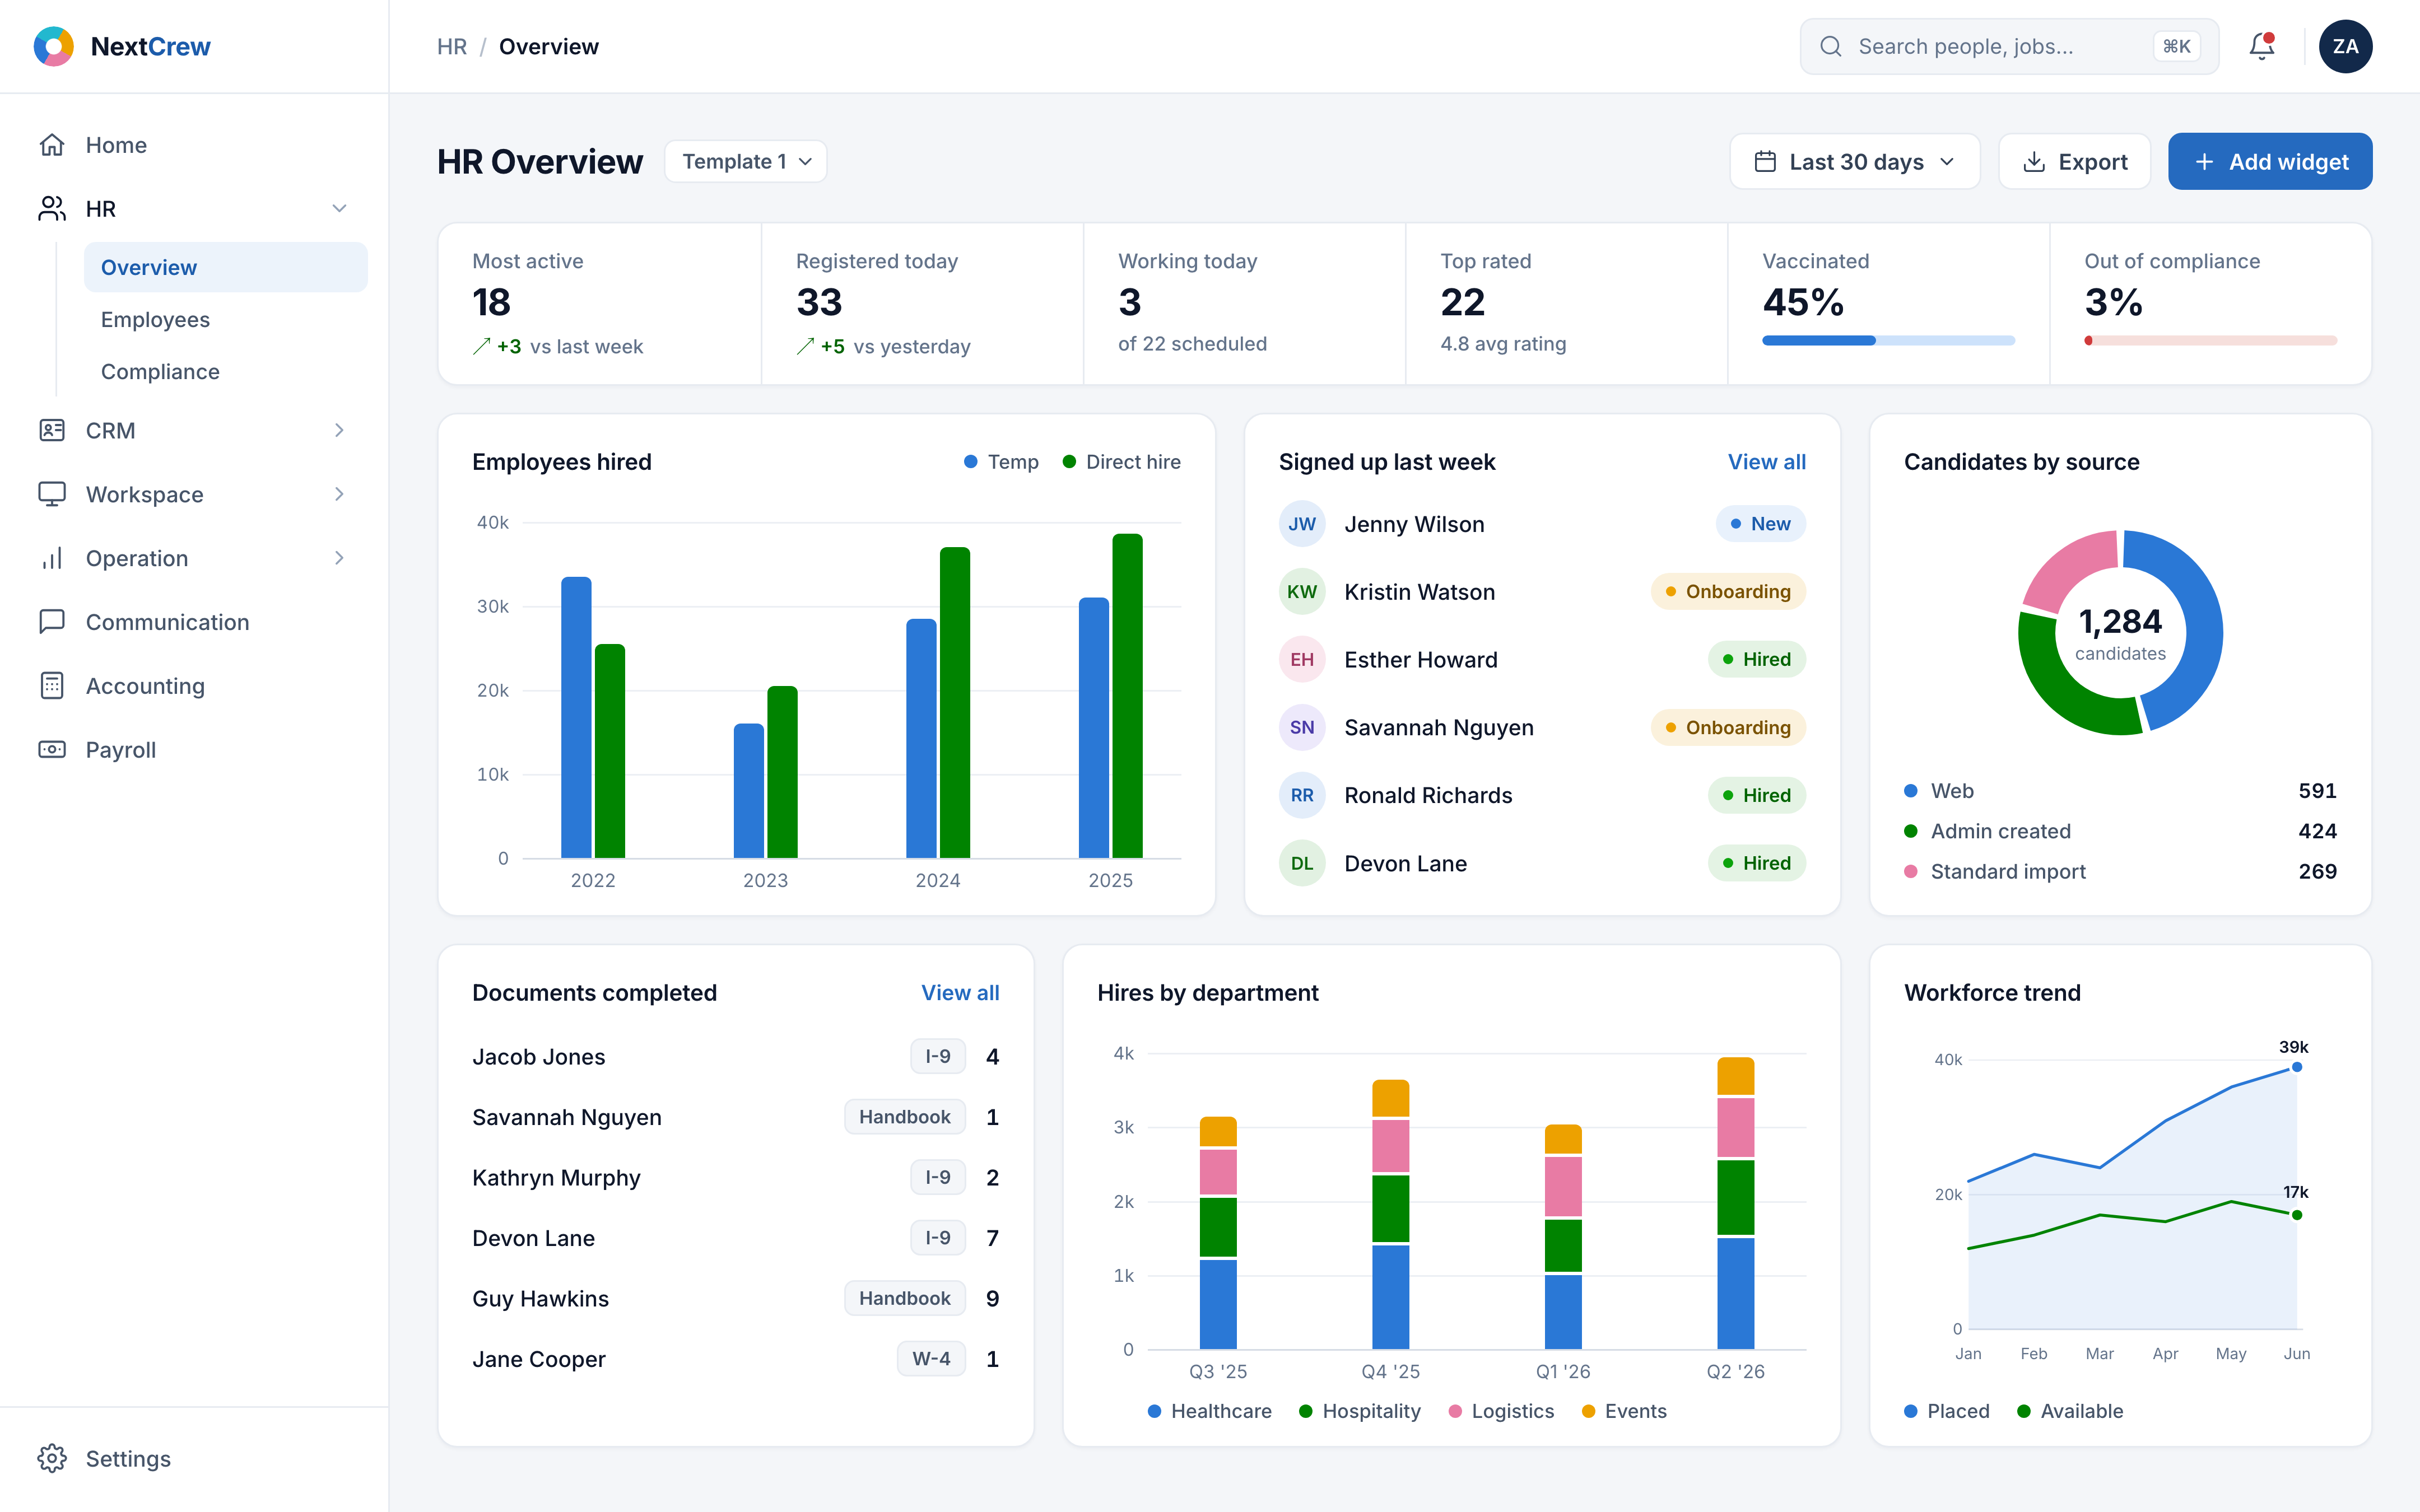This screenshot has width=2420, height=1512.
Task: Click the plus icon on Add widget
Action: (2204, 162)
